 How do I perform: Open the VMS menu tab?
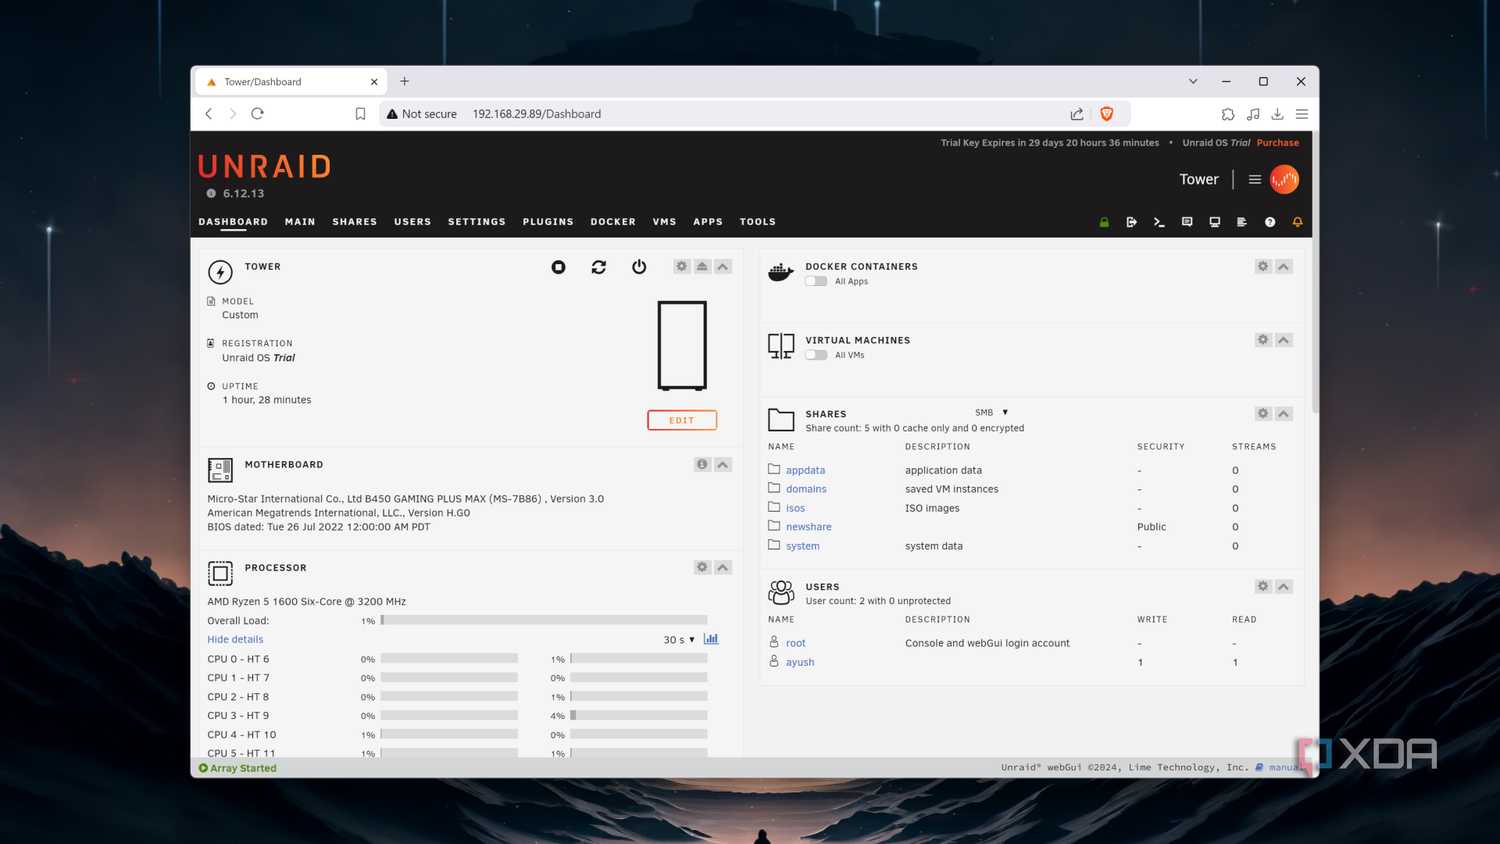665,222
